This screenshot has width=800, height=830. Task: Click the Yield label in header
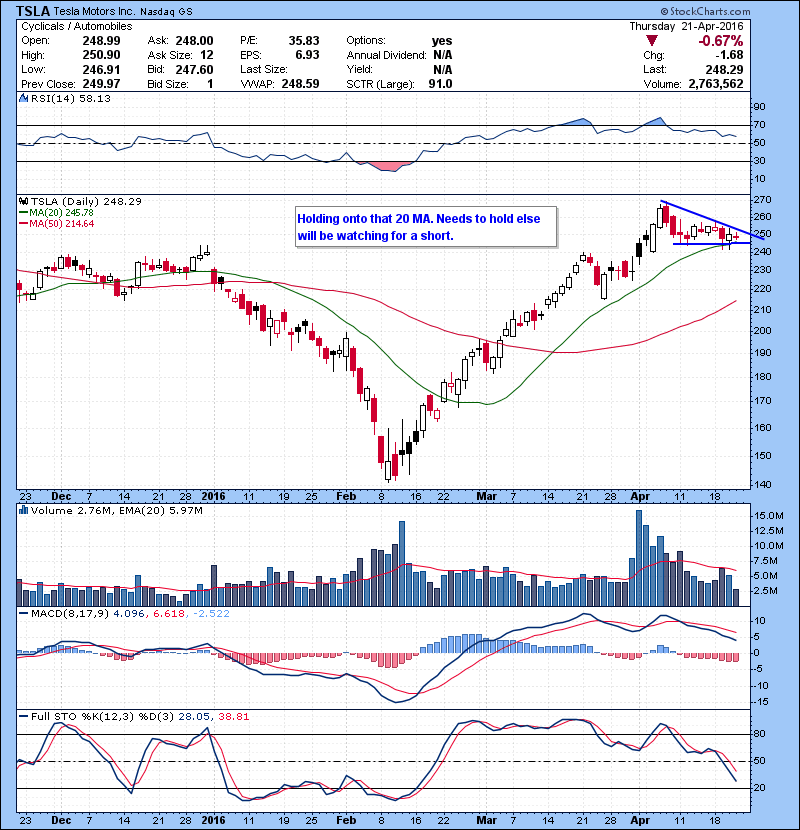coord(359,69)
